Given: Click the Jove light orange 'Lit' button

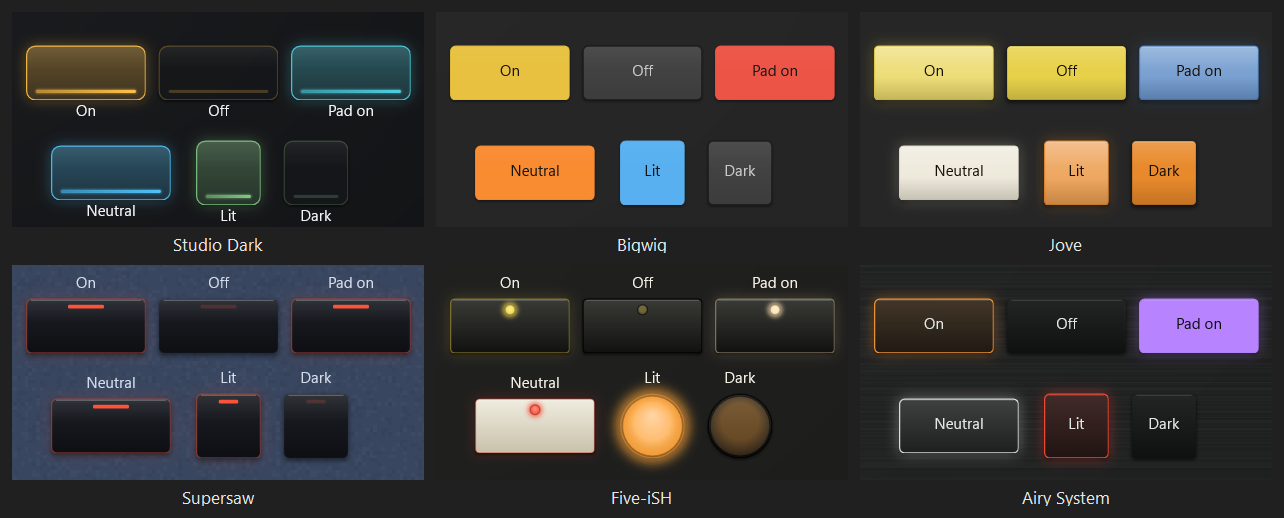Looking at the screenshot, I should (1076, 173).
